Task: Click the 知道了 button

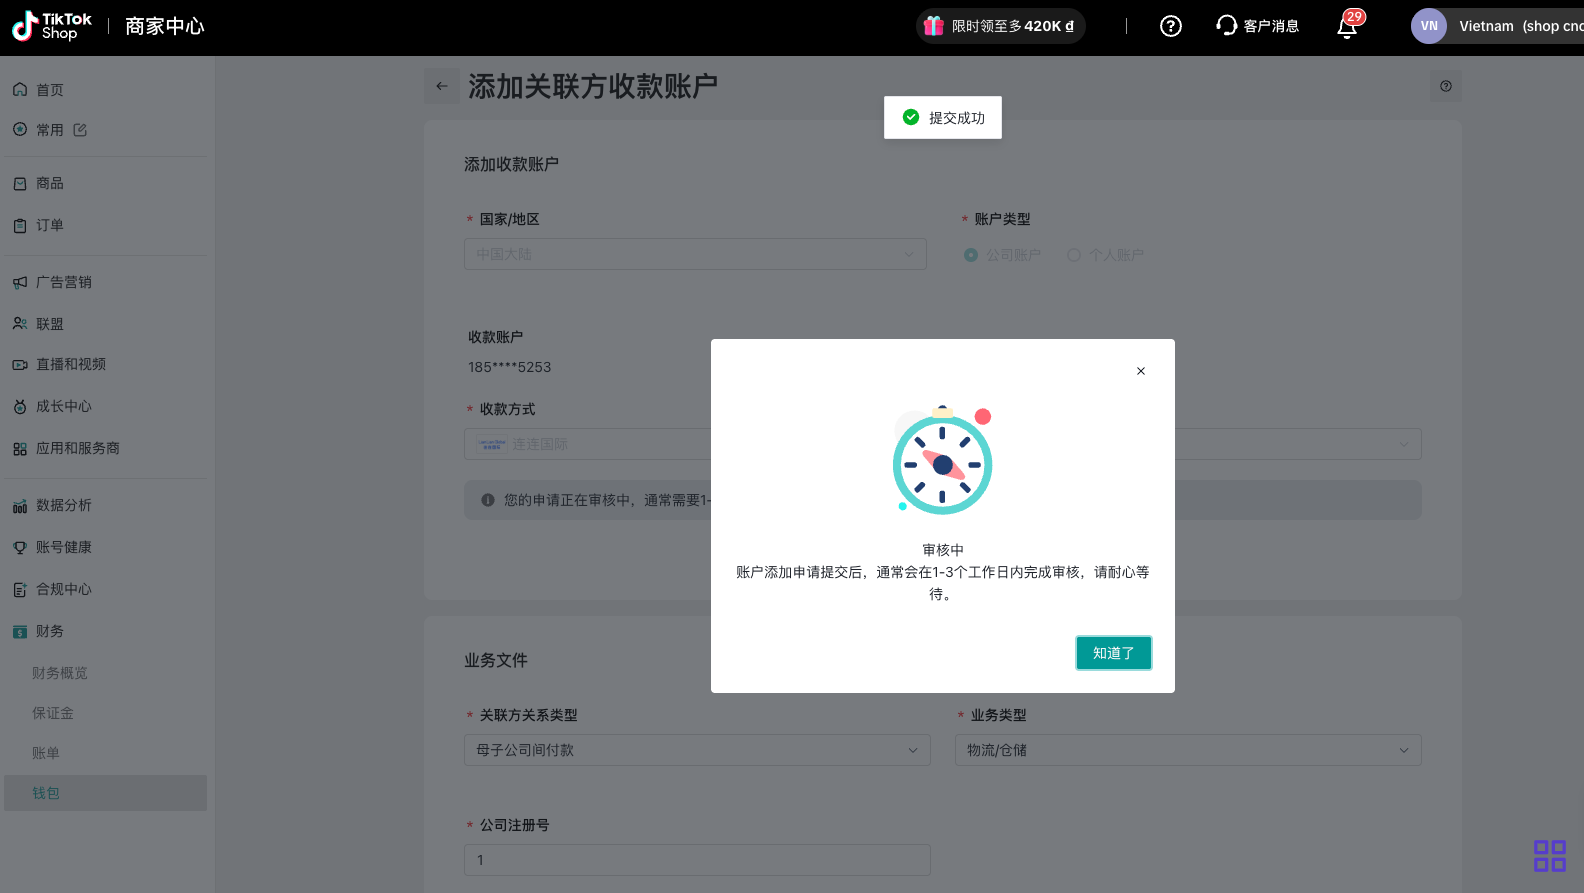Action: click(1113, 653)
